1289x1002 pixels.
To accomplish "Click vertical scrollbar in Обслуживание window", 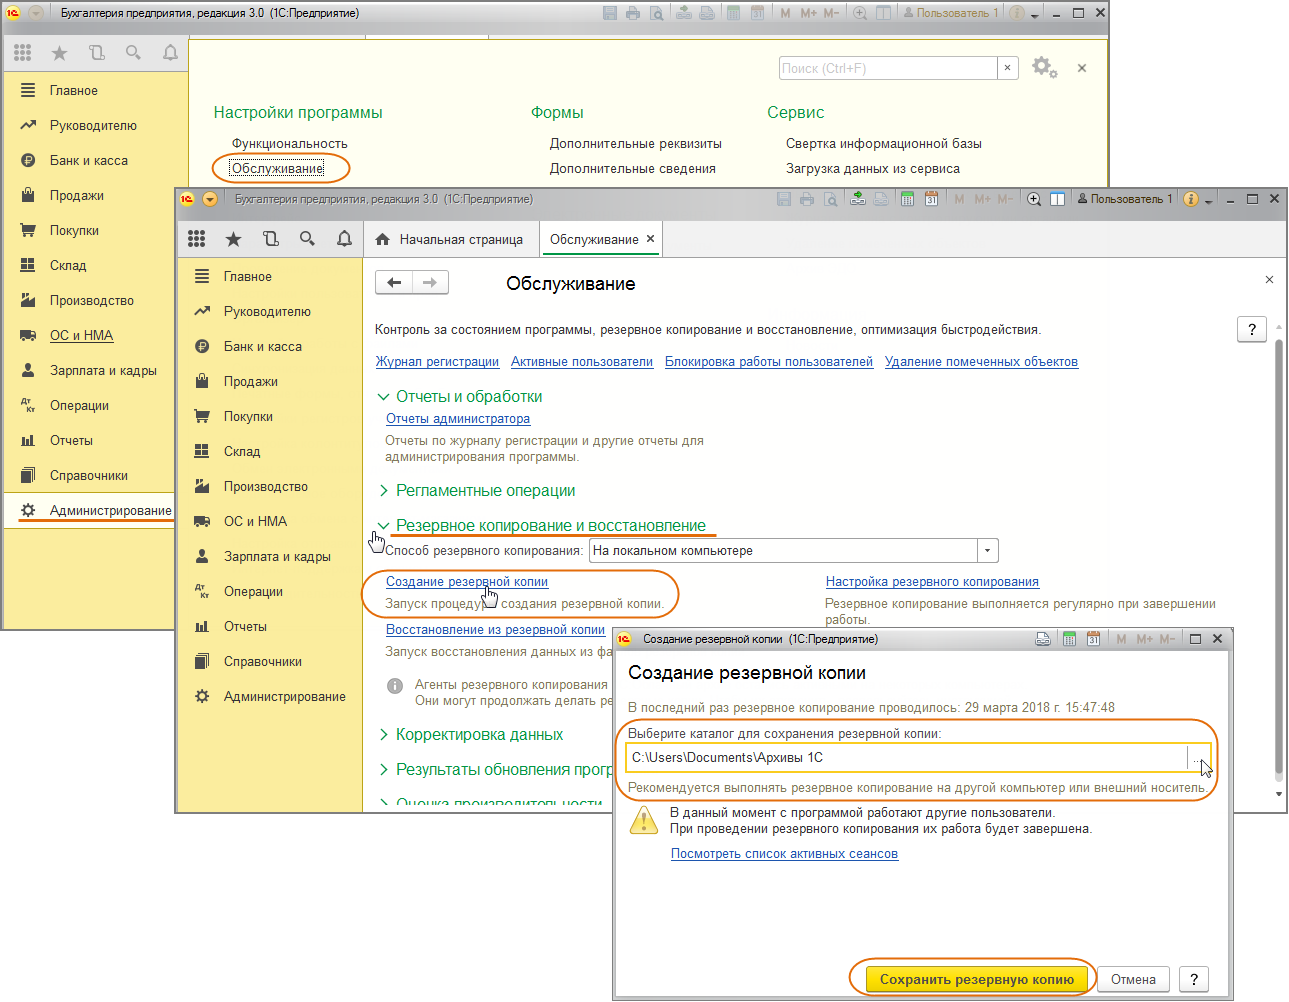I will coord(1279,560).
